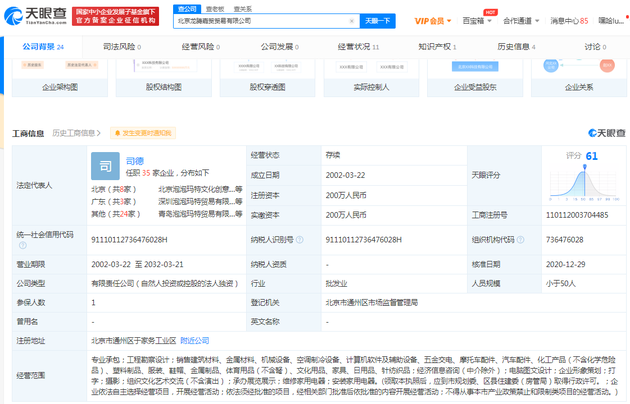This screenshot has height=404, width=630.
Task: Switch to the 司法风险 tab
Action: click(x=120, y=46)
